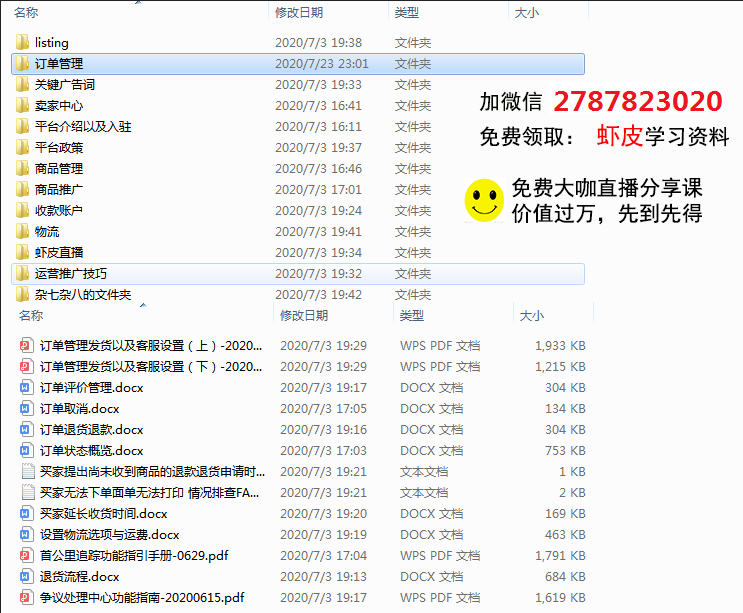Click the 订单取消.docx file icon
Viewport: 743px width, 613px height.
tap(27, 408)
